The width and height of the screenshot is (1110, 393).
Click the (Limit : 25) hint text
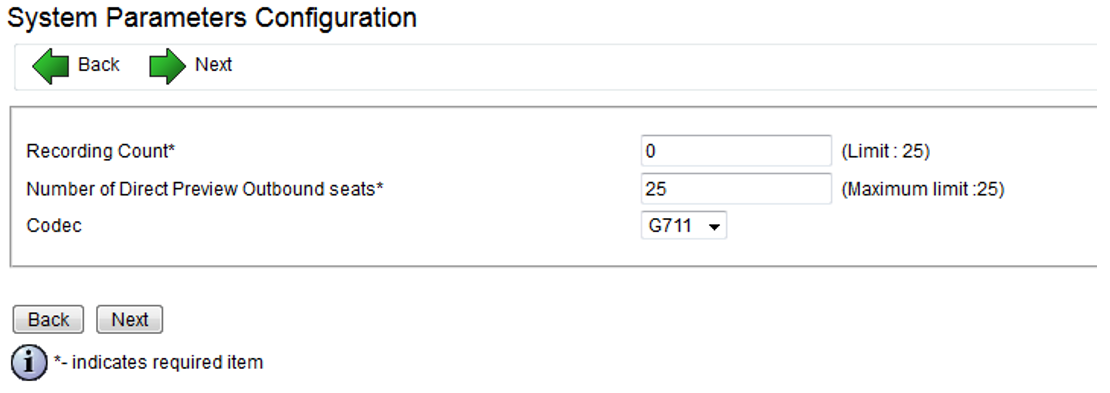(x=885, y=152)
